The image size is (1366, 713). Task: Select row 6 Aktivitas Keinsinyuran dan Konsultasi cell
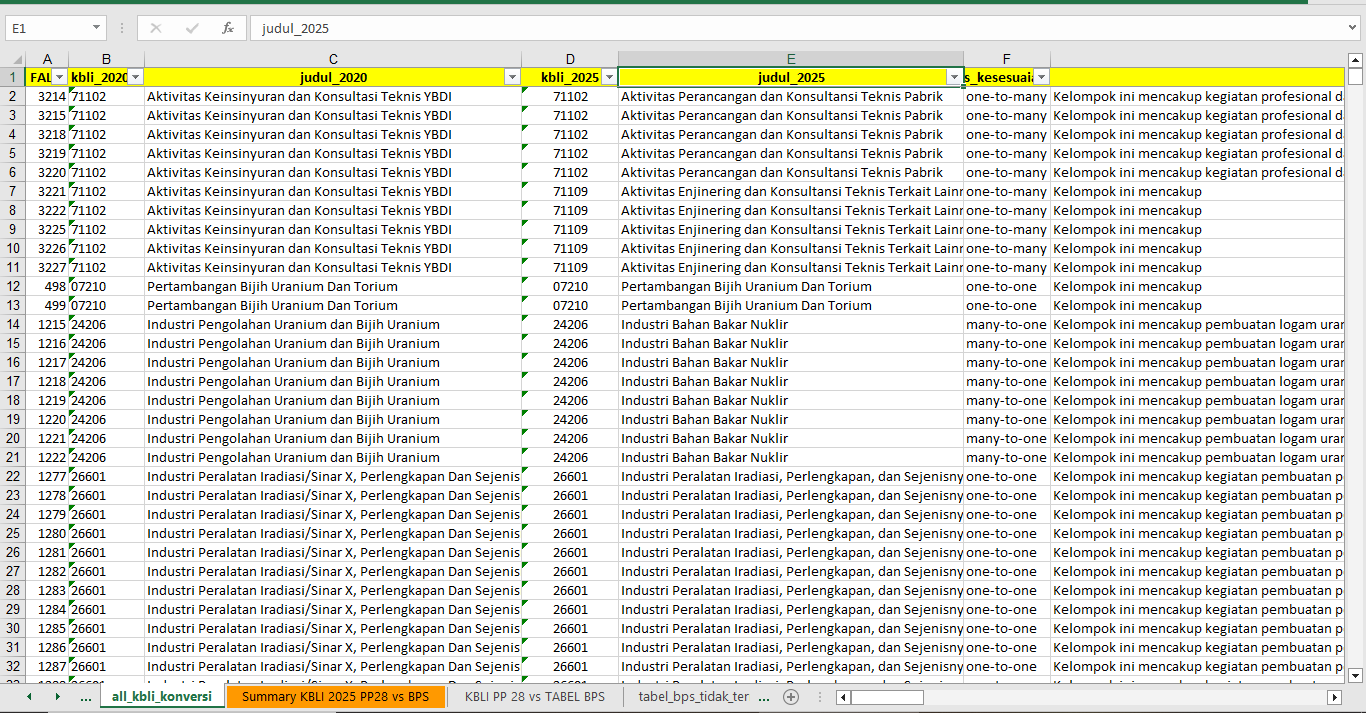pos(333,172)
